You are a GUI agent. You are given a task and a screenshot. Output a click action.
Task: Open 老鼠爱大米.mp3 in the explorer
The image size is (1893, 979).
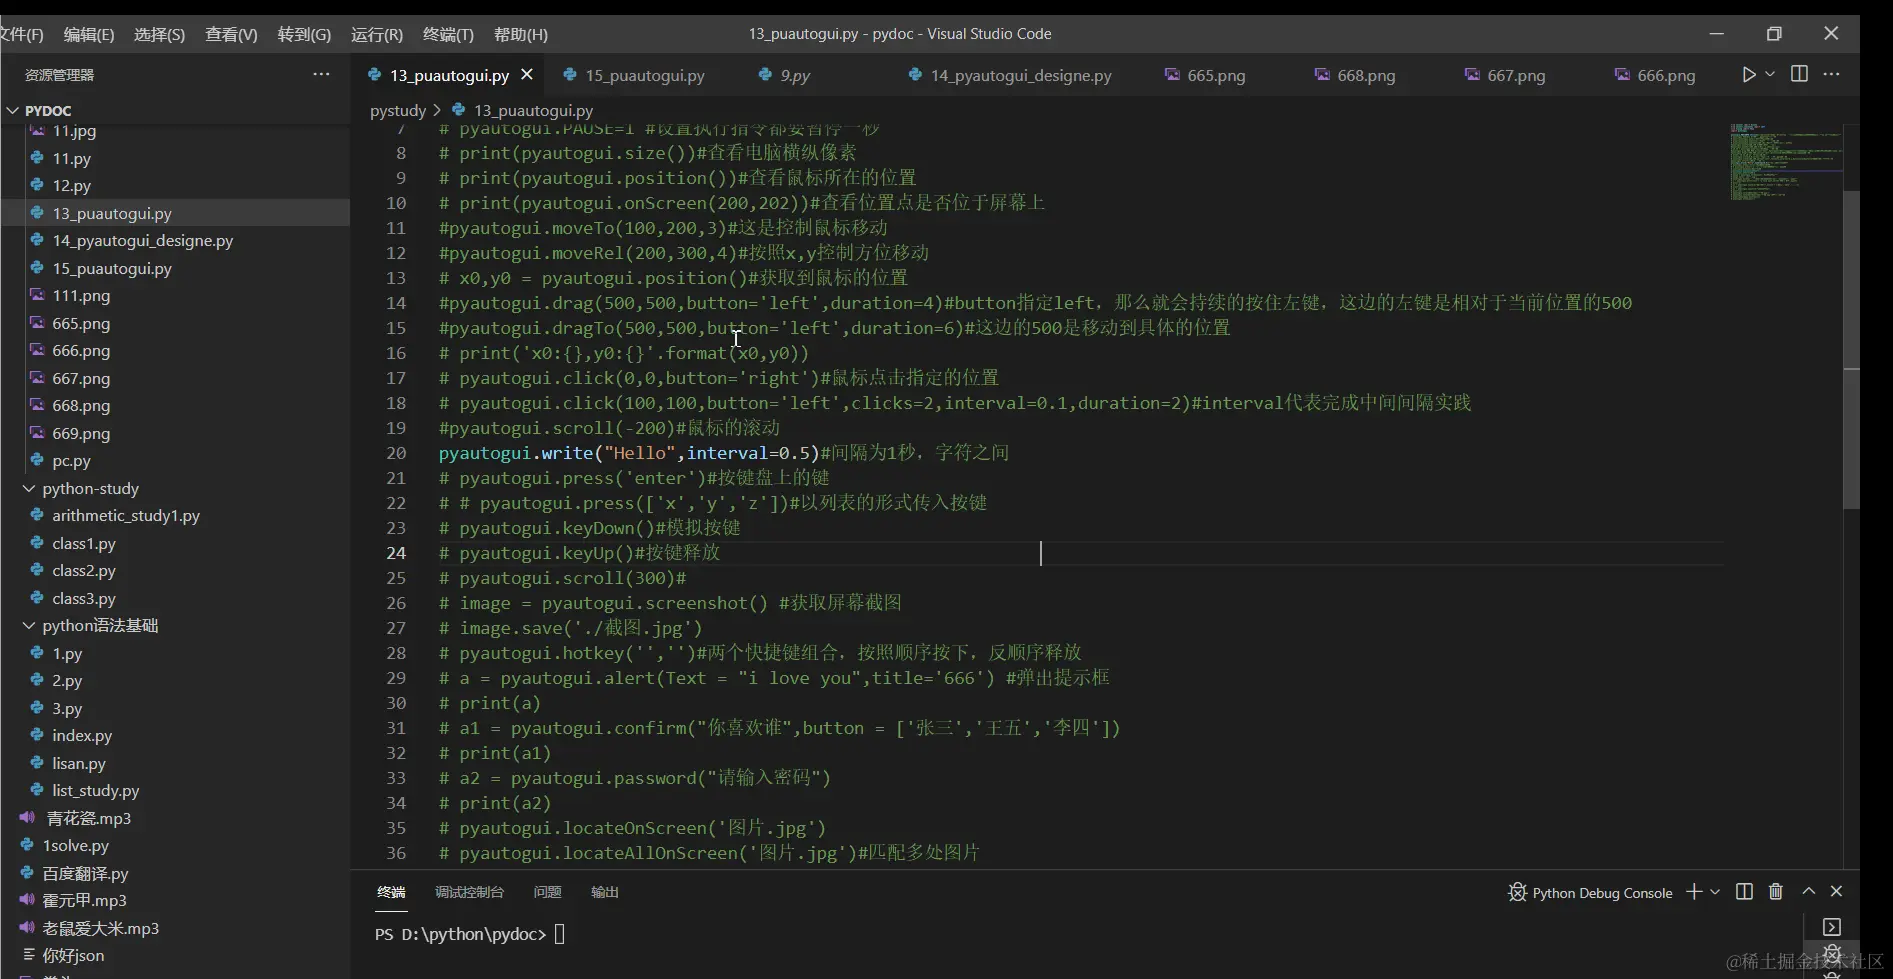(x=100, y=928)
